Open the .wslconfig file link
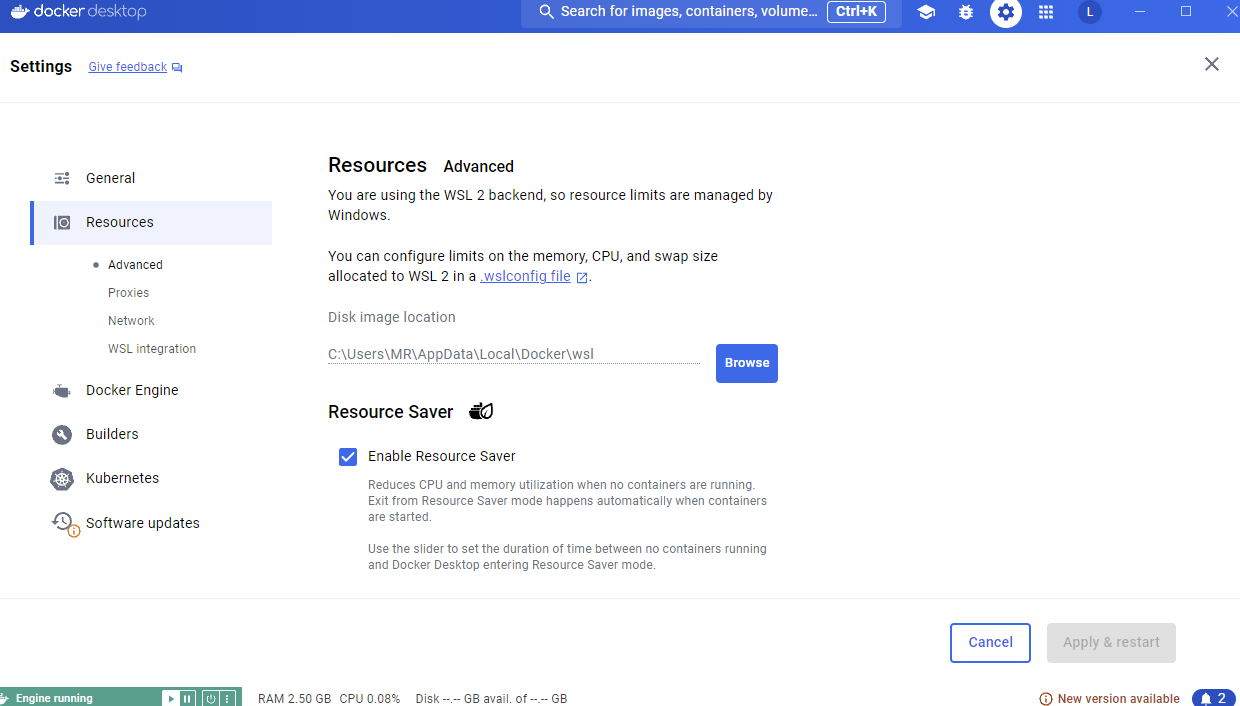 coord(526,276)
